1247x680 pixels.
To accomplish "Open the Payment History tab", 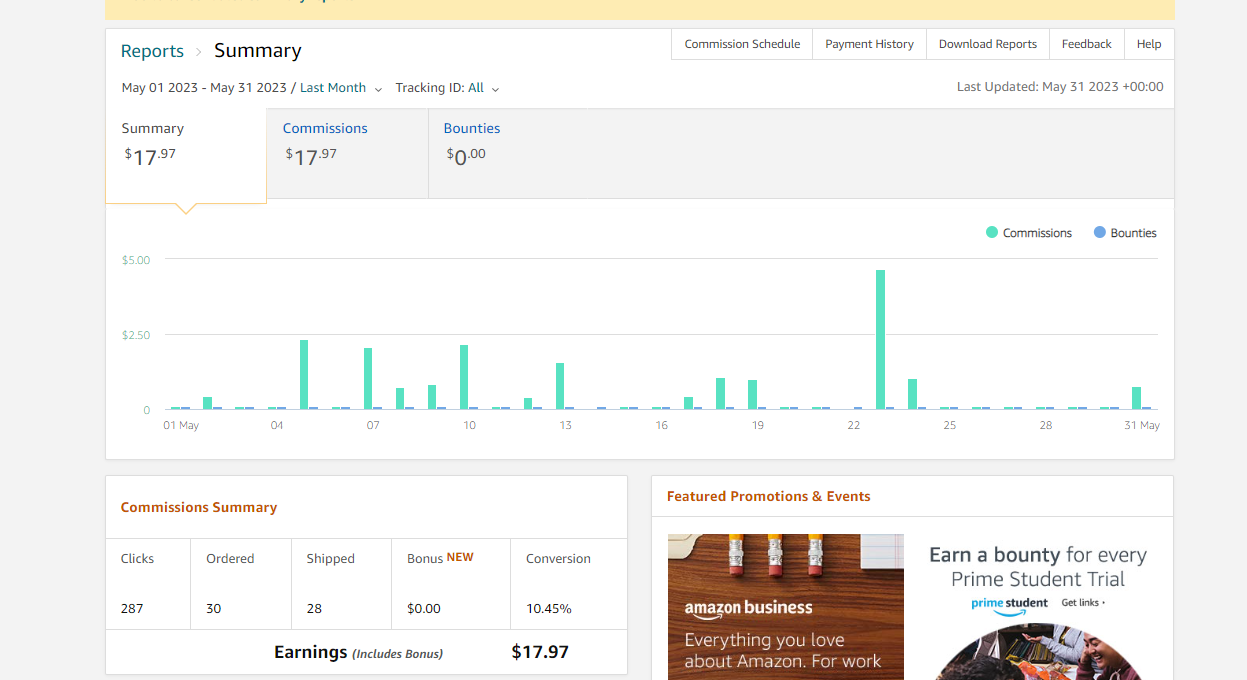I will [x=869, y=44].
